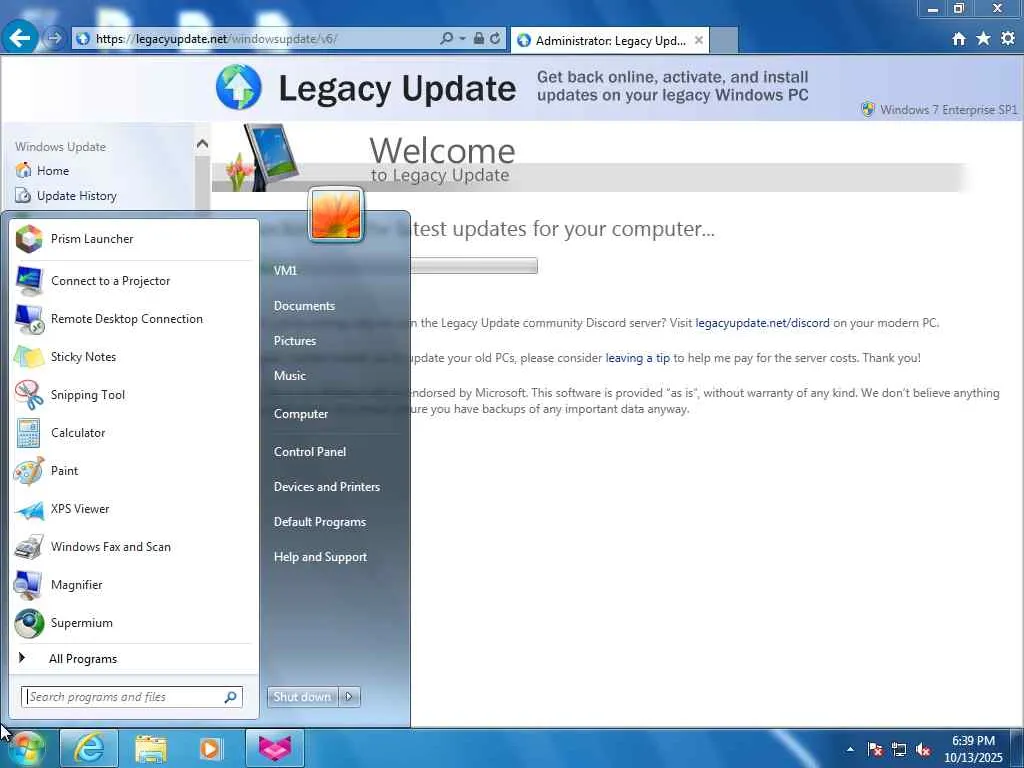
Task: Click the address bar search magnifier
Action: click(447, 39)
